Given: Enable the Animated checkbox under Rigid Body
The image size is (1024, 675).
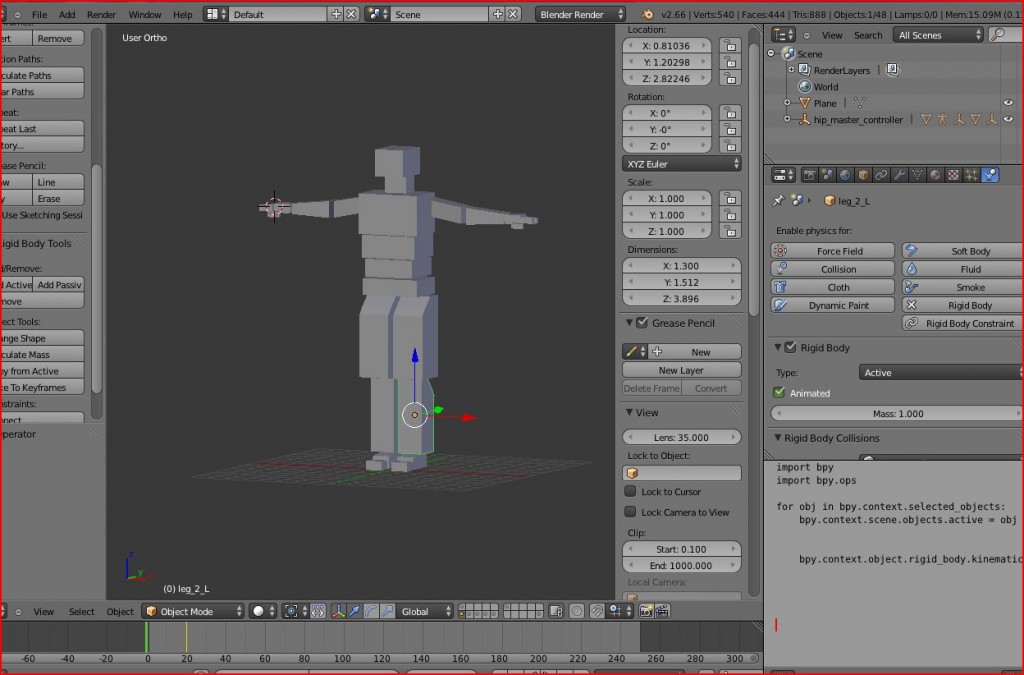Looking at the screenshot, I should (x=779, y=393).
